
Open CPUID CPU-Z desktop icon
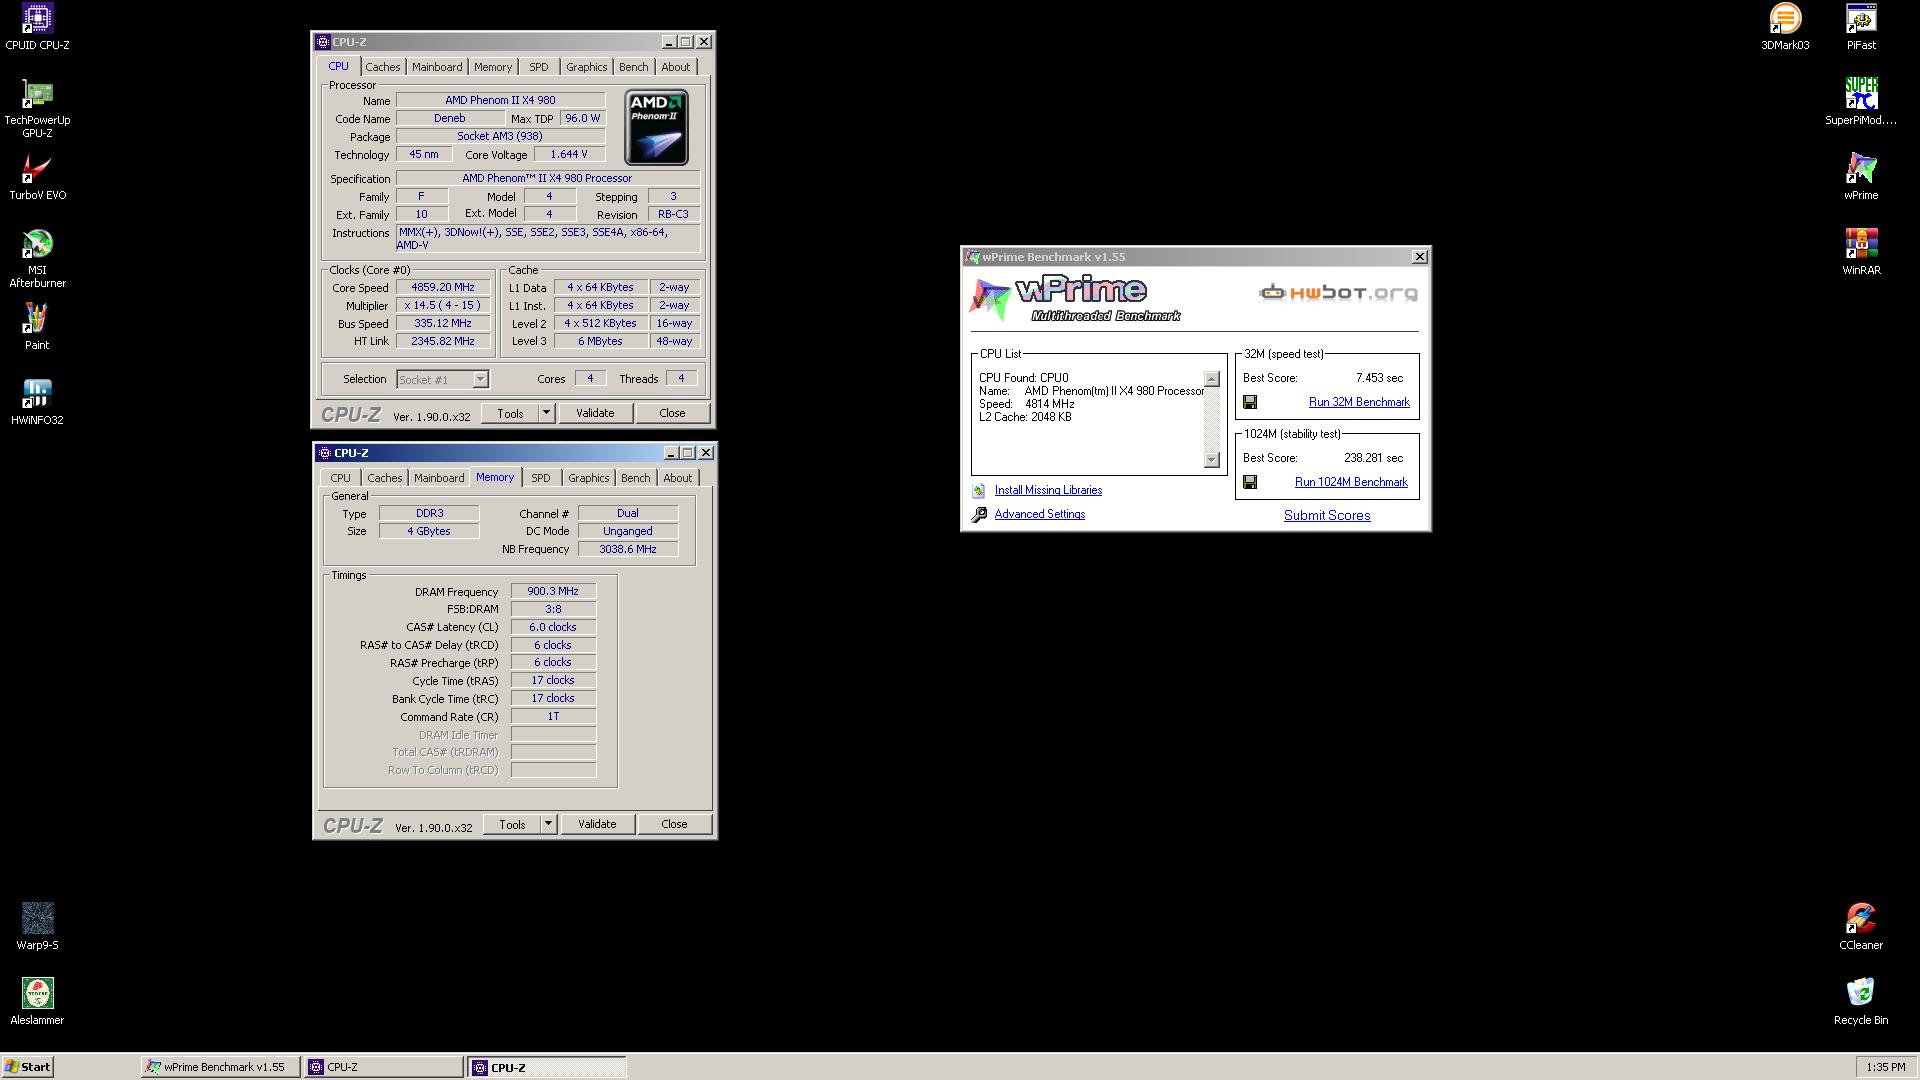tap(37, 27)
